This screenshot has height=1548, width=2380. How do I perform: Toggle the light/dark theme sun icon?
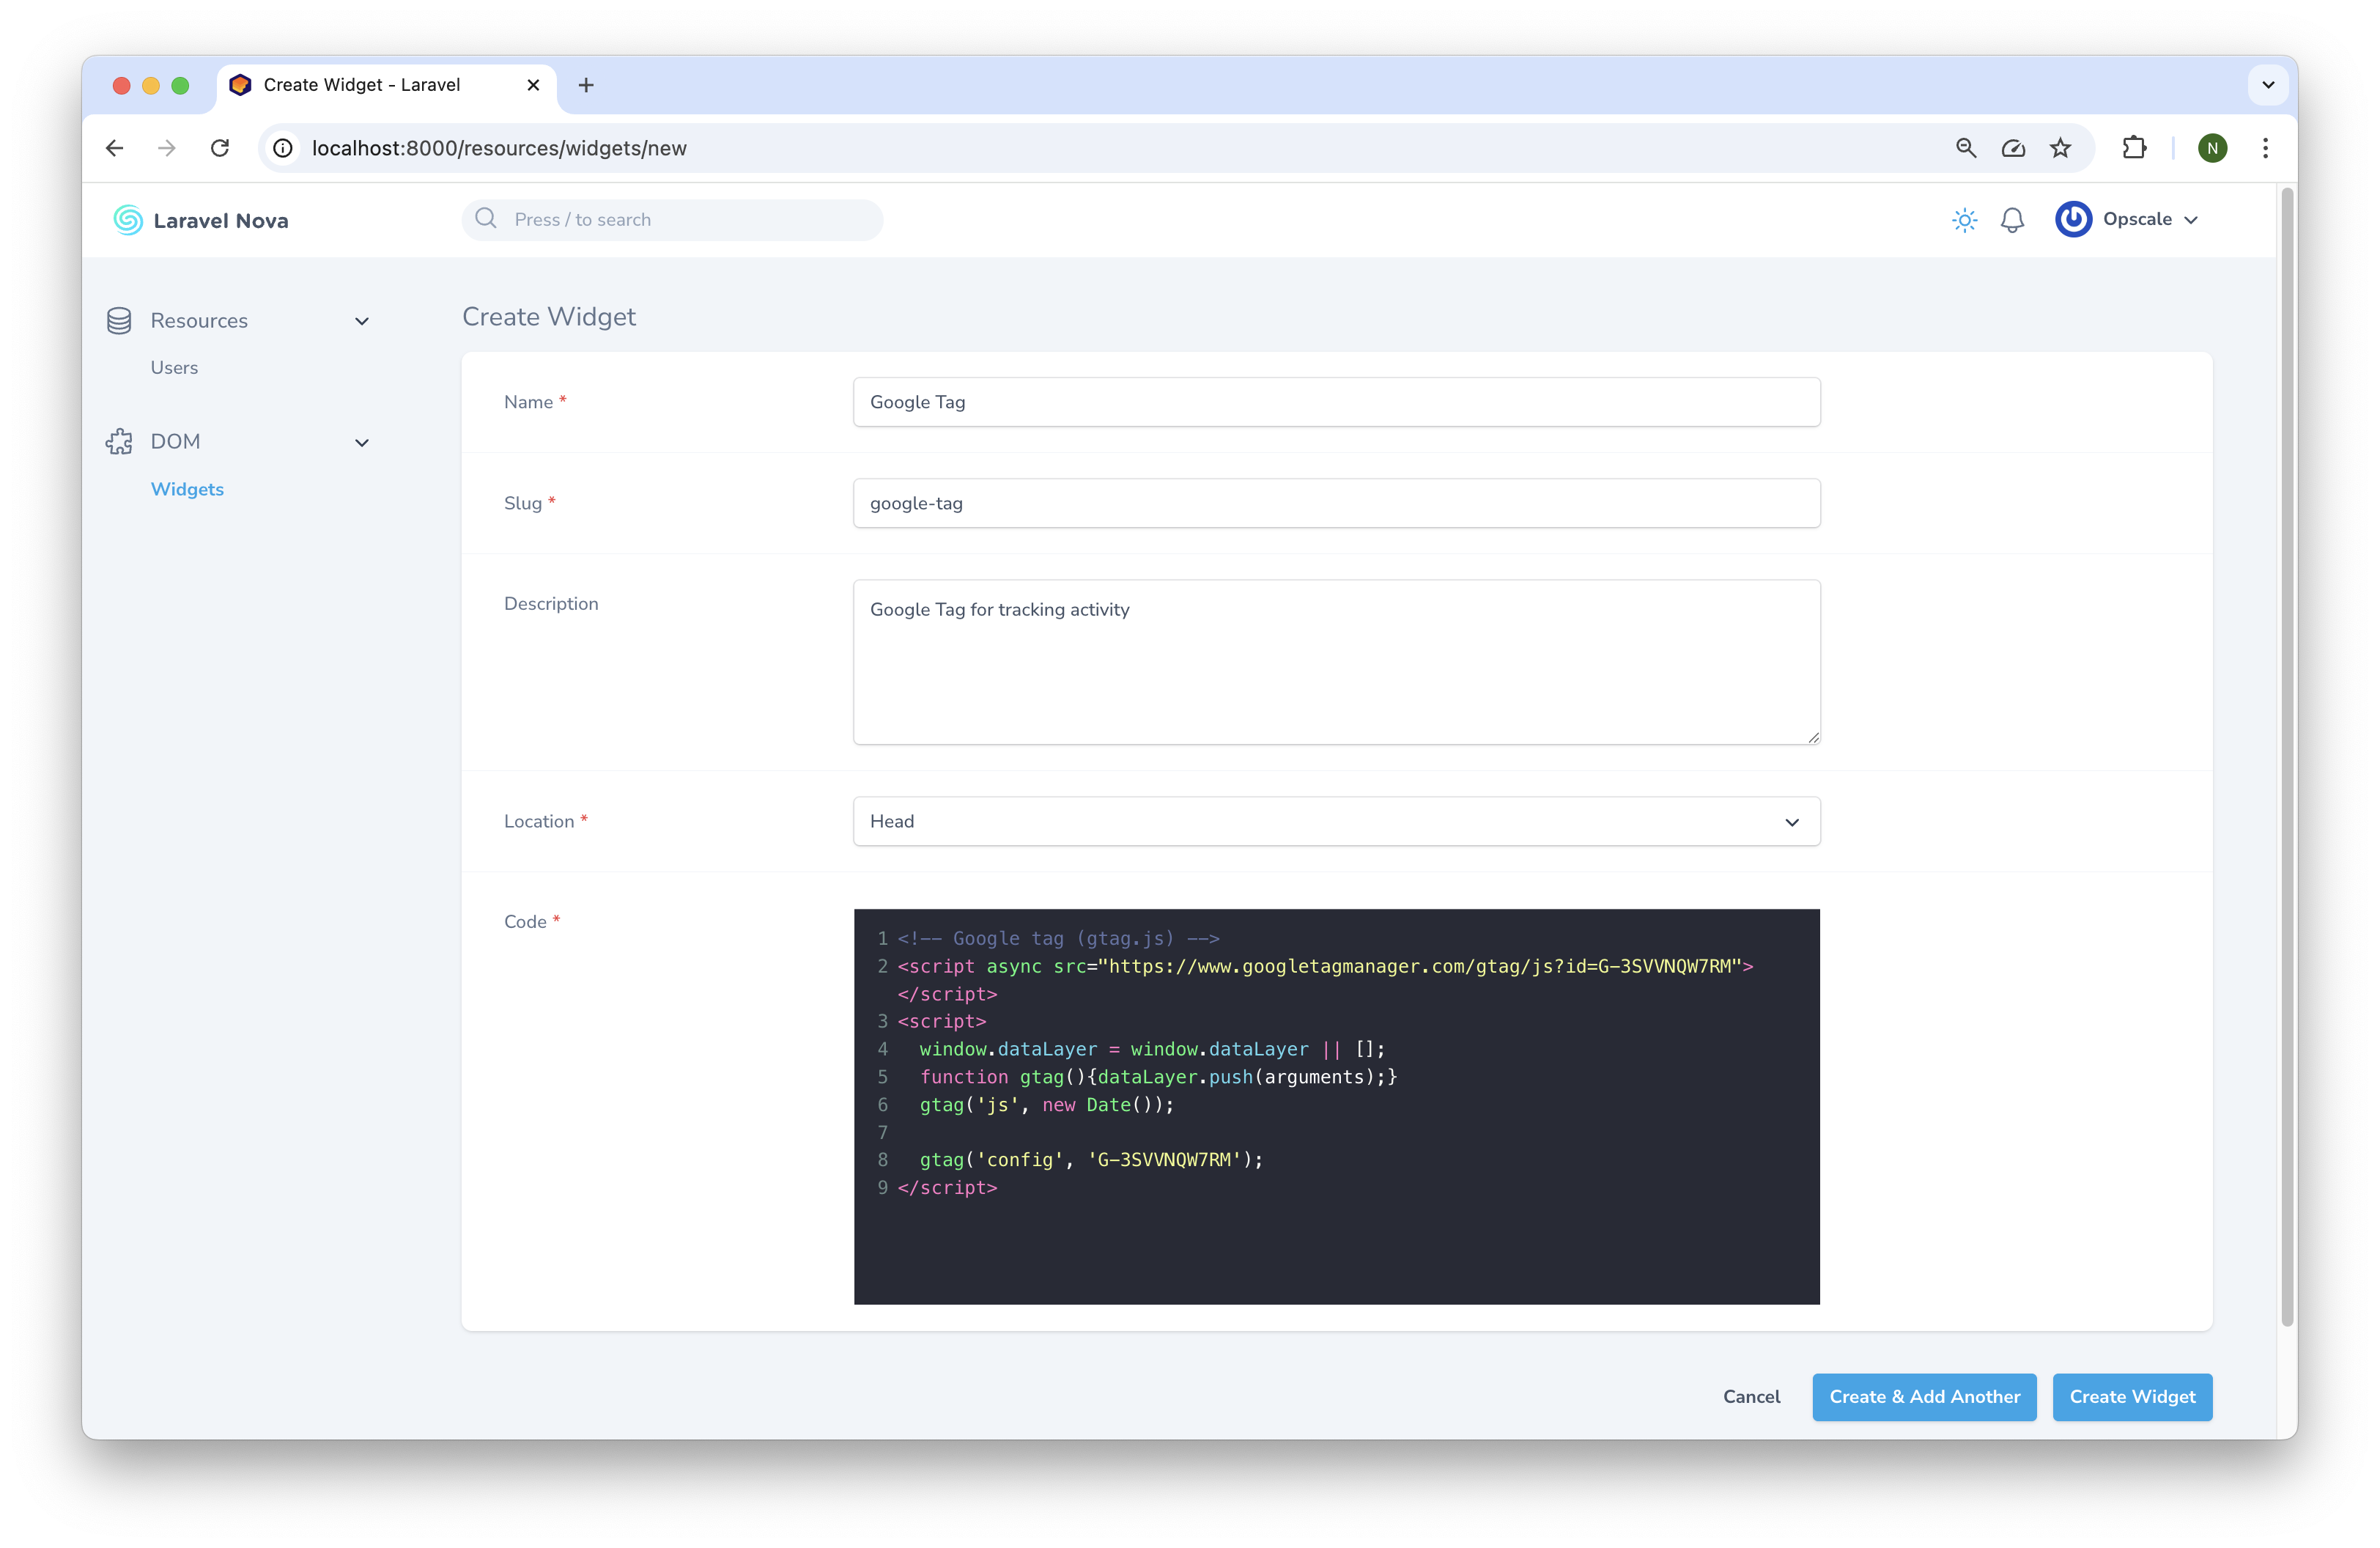click(1964, 220)
